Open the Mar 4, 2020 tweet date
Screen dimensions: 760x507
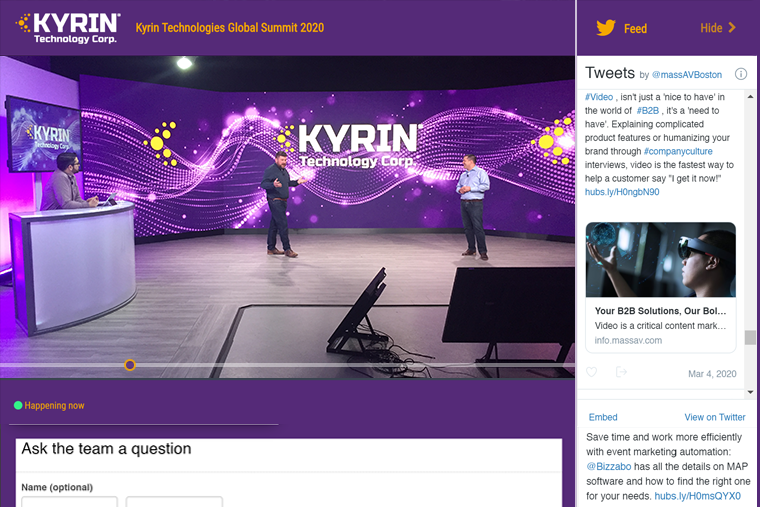(x=712, y=374)
